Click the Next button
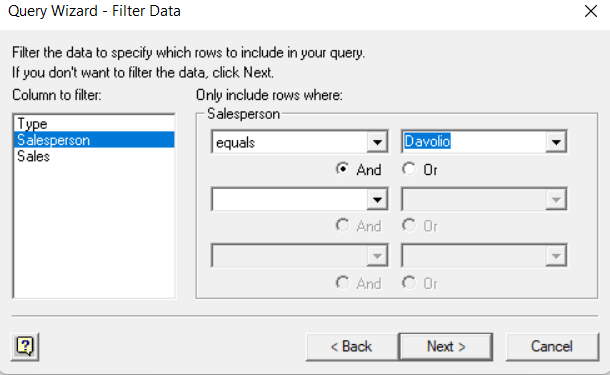Viewport: 610px width, 375px height. (446, 347)
